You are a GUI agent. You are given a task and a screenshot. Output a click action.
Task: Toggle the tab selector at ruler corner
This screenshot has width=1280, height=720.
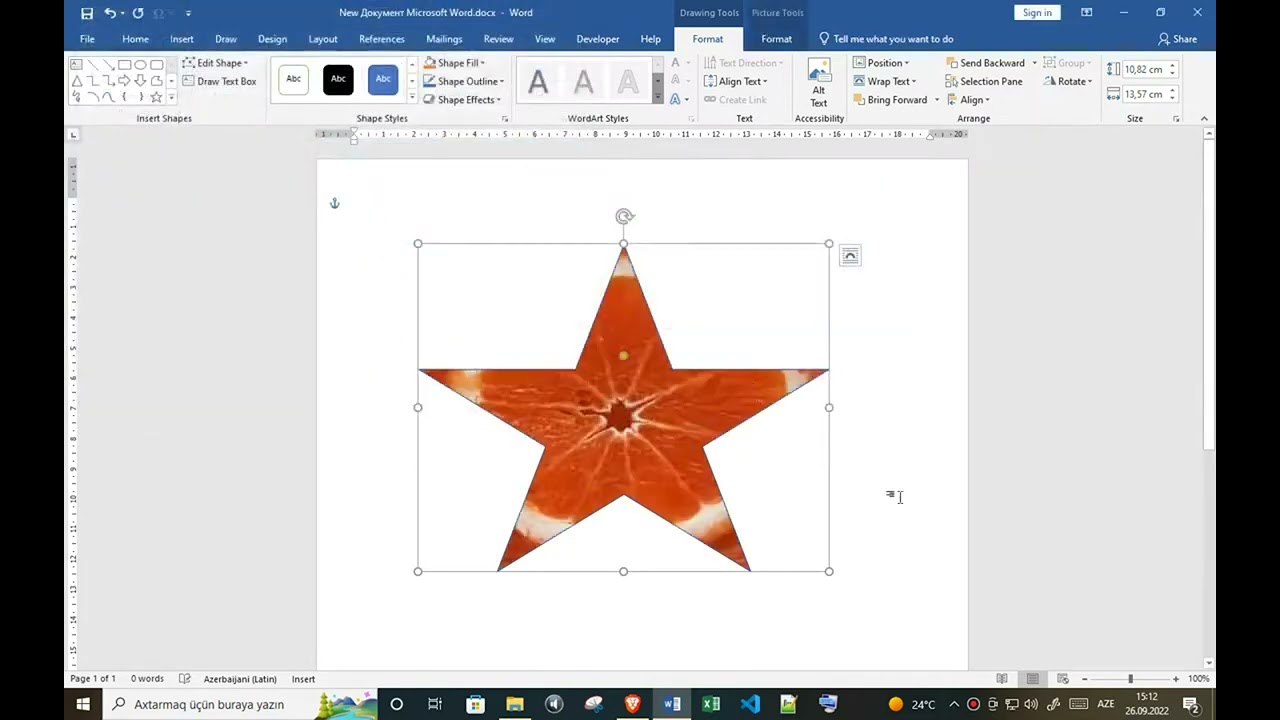coord(74,134)
